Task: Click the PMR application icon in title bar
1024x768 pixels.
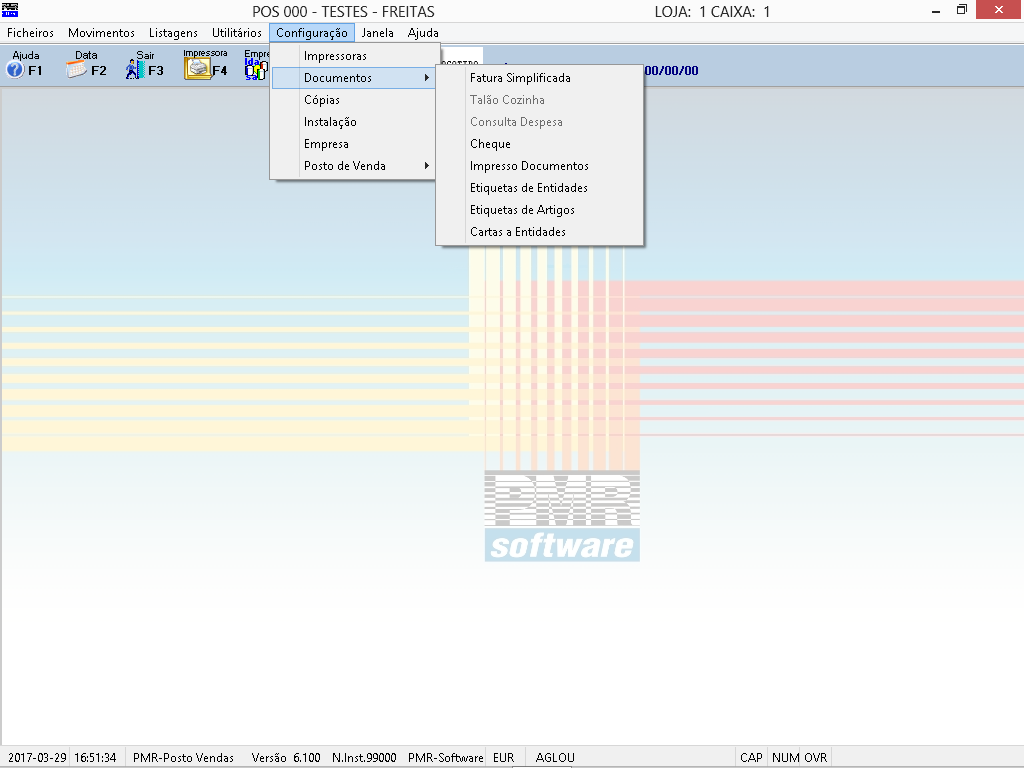Action: pyautogui.click(x=11, y=10)
